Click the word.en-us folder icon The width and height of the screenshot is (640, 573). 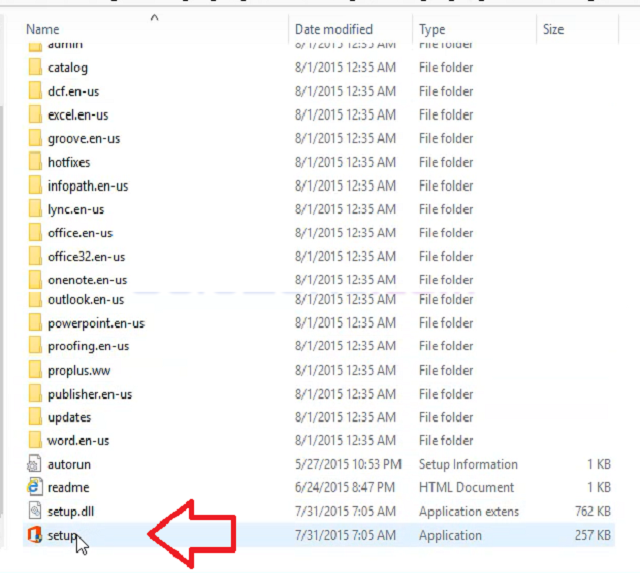(35, 440)
